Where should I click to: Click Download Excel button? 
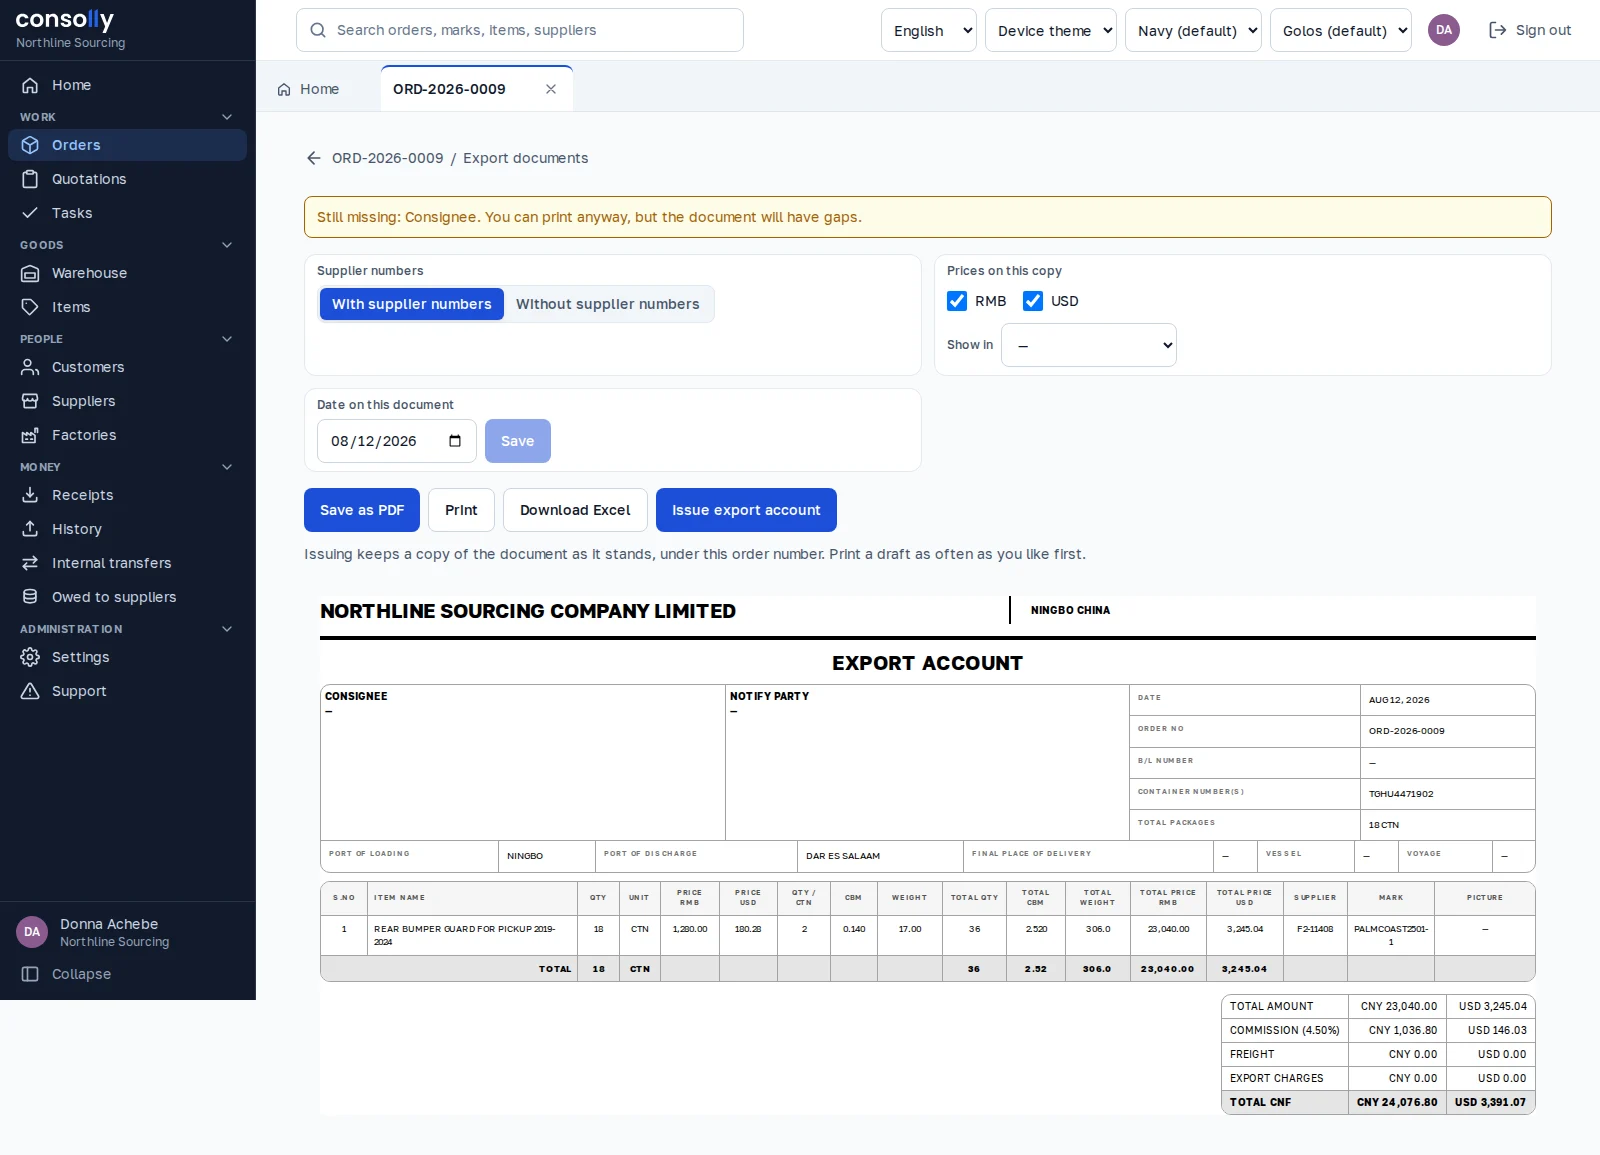tap(575, 510)
